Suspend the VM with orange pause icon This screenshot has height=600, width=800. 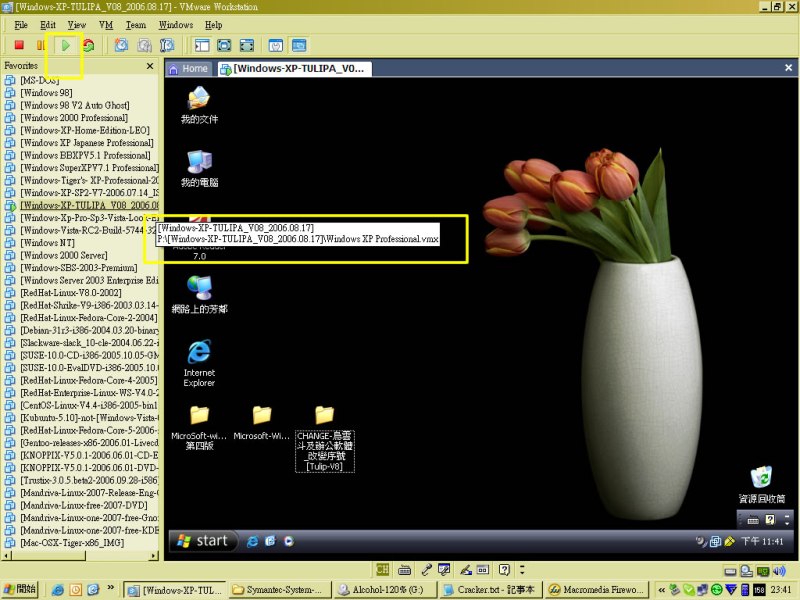point(41,45)
